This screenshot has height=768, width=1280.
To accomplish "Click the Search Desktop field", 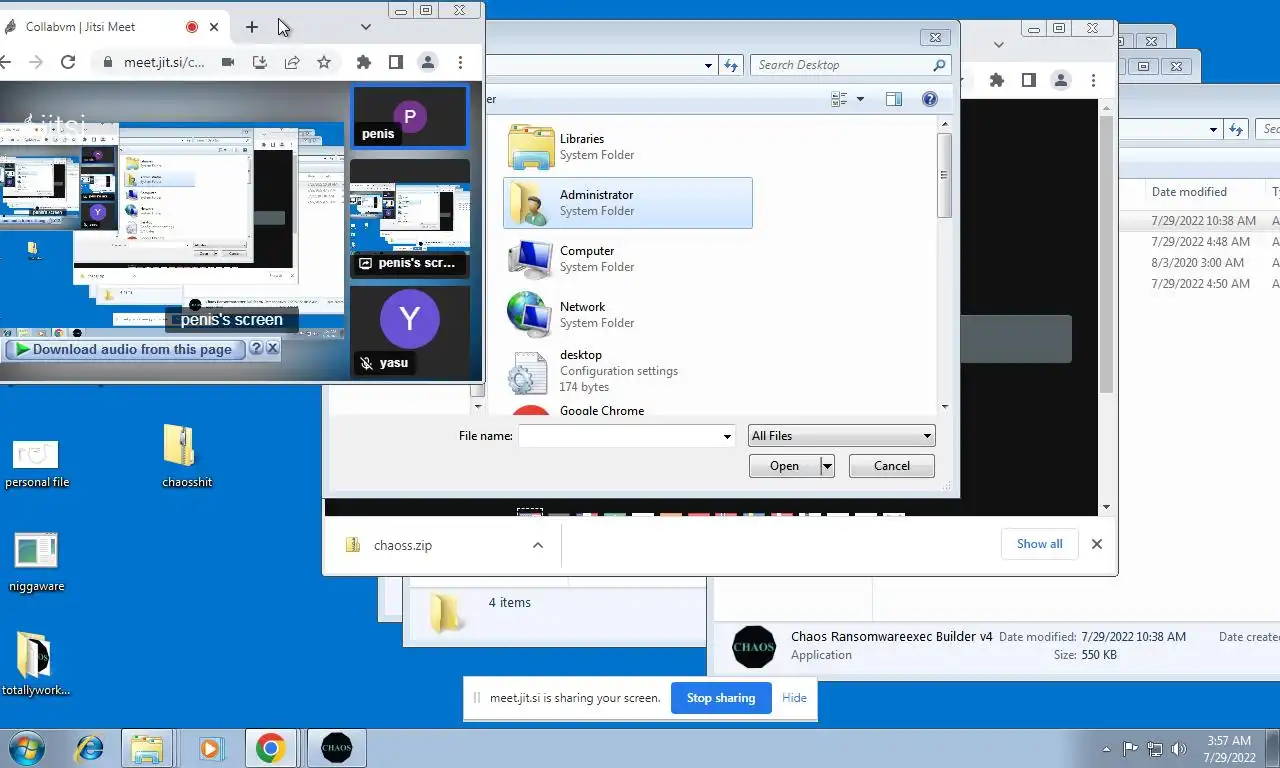I will coord(850,65).
